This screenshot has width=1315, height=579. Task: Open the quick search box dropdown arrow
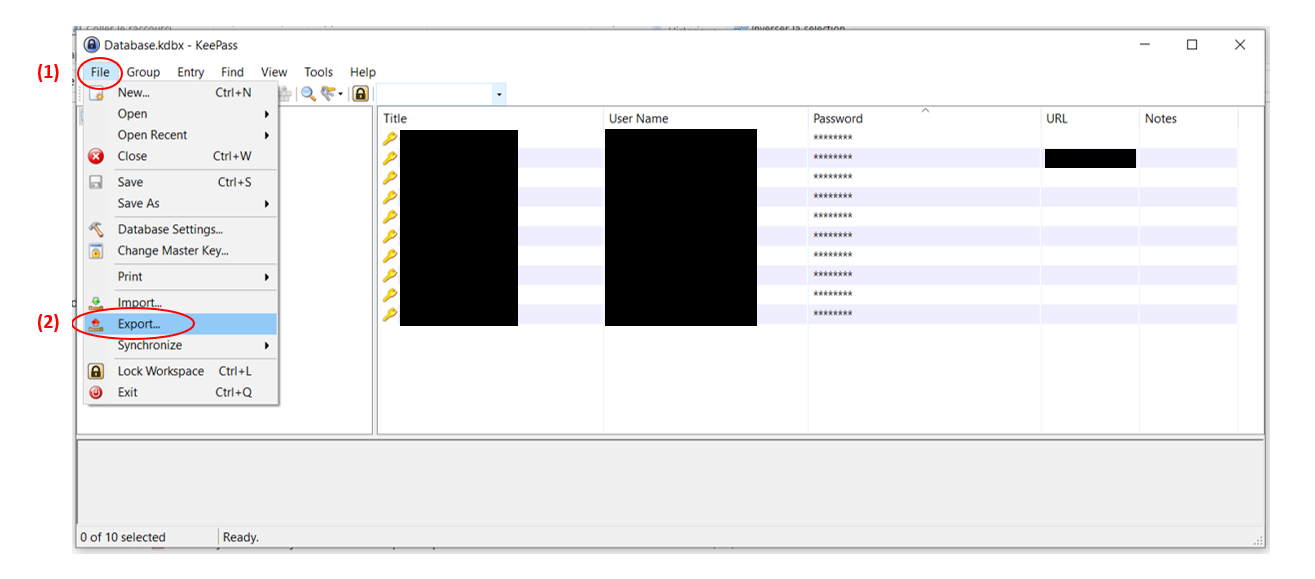coord(499,94)
